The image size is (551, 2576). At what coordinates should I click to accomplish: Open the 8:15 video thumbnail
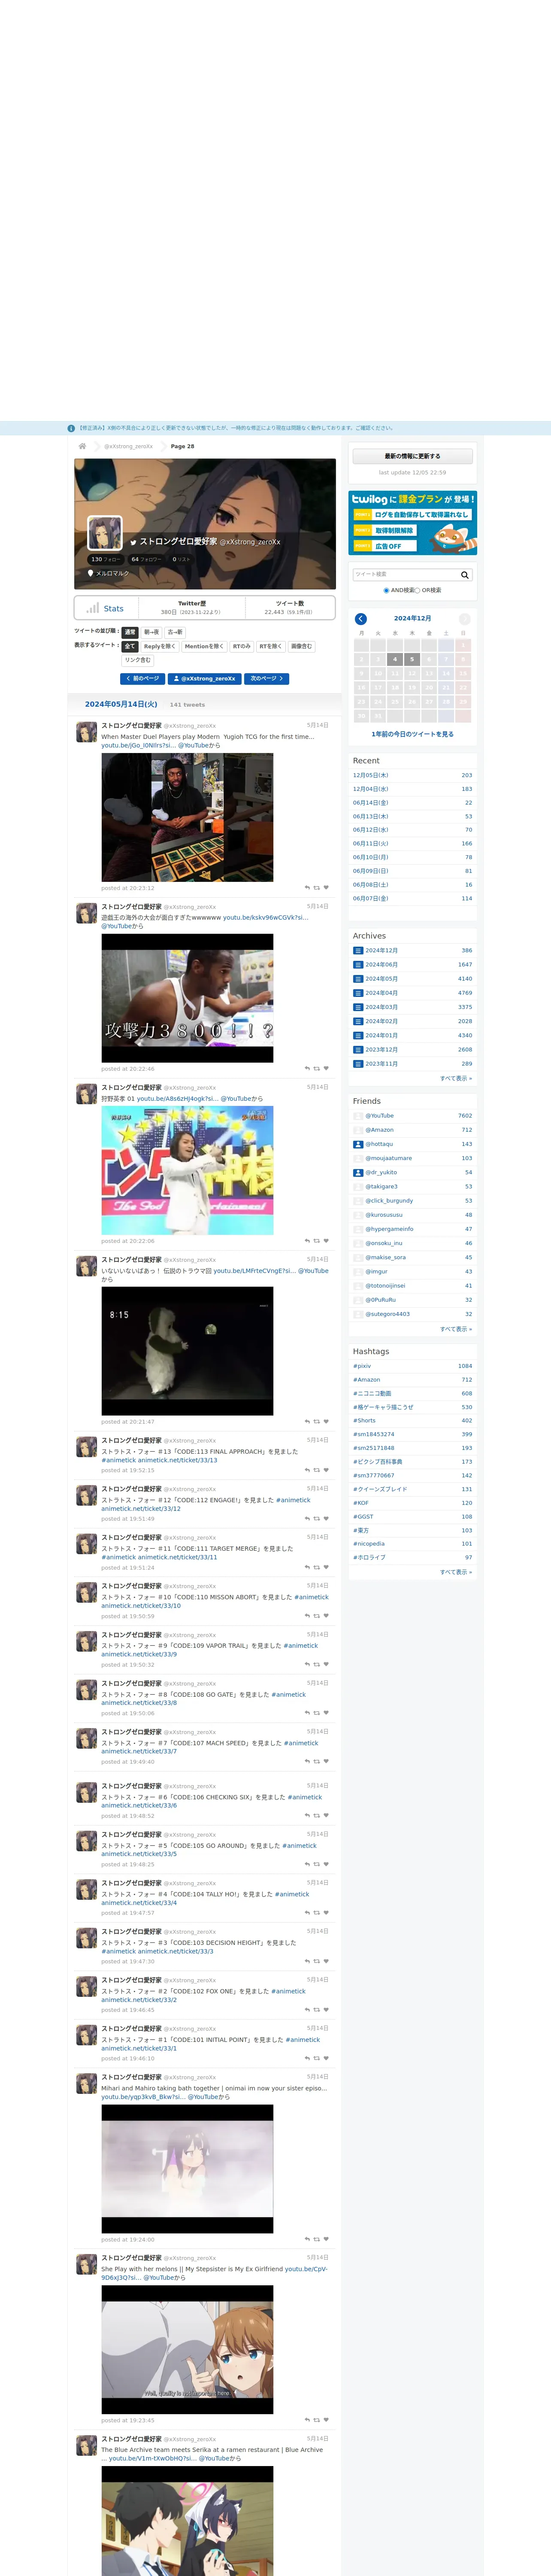tap(187, 1351)
